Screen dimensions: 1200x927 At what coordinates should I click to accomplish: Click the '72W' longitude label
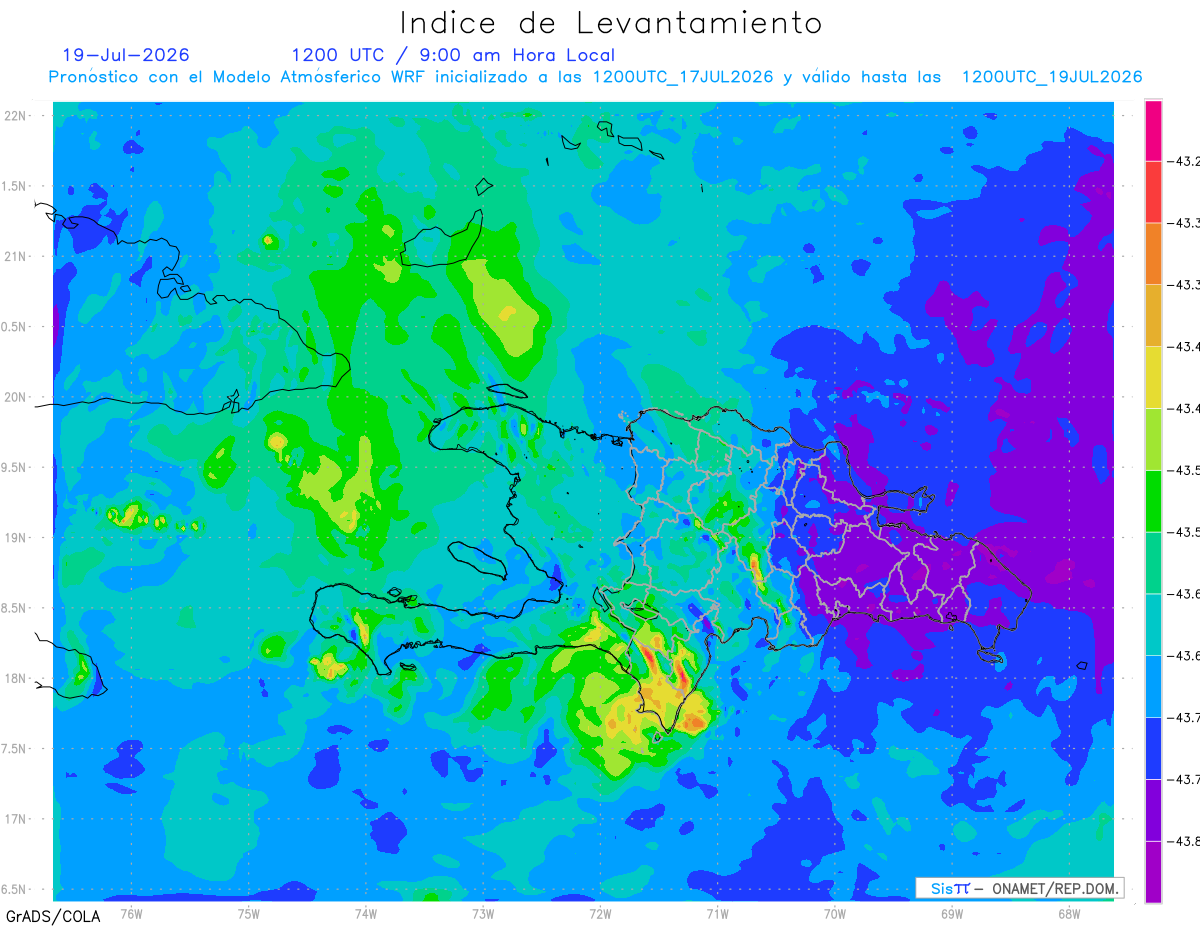[600, 913]
